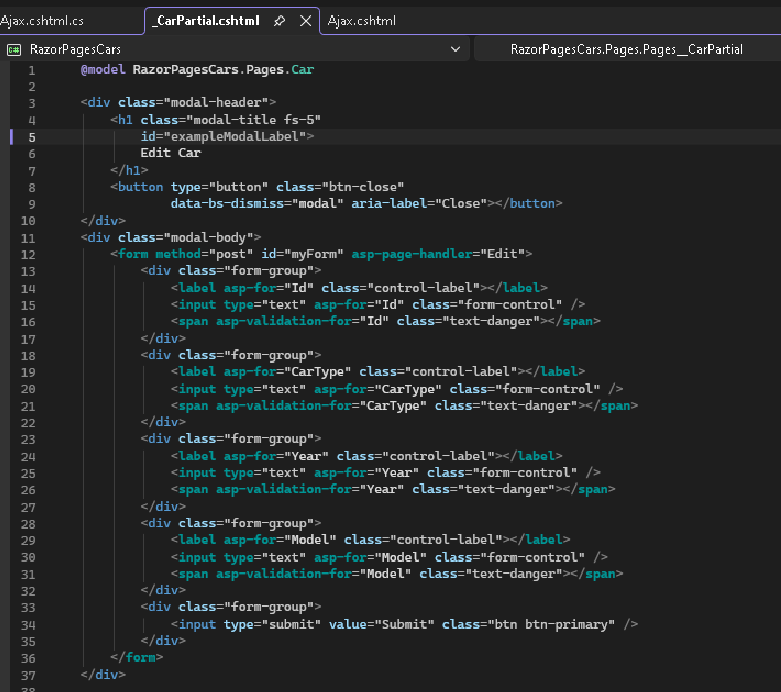Close the _CarPartial.cshtml tab
The height and width of the screenshot is (692, 781).
[305, 20]
